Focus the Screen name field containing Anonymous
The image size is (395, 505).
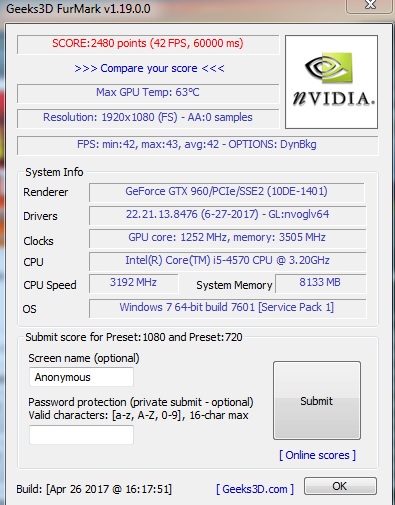(81, 377)
